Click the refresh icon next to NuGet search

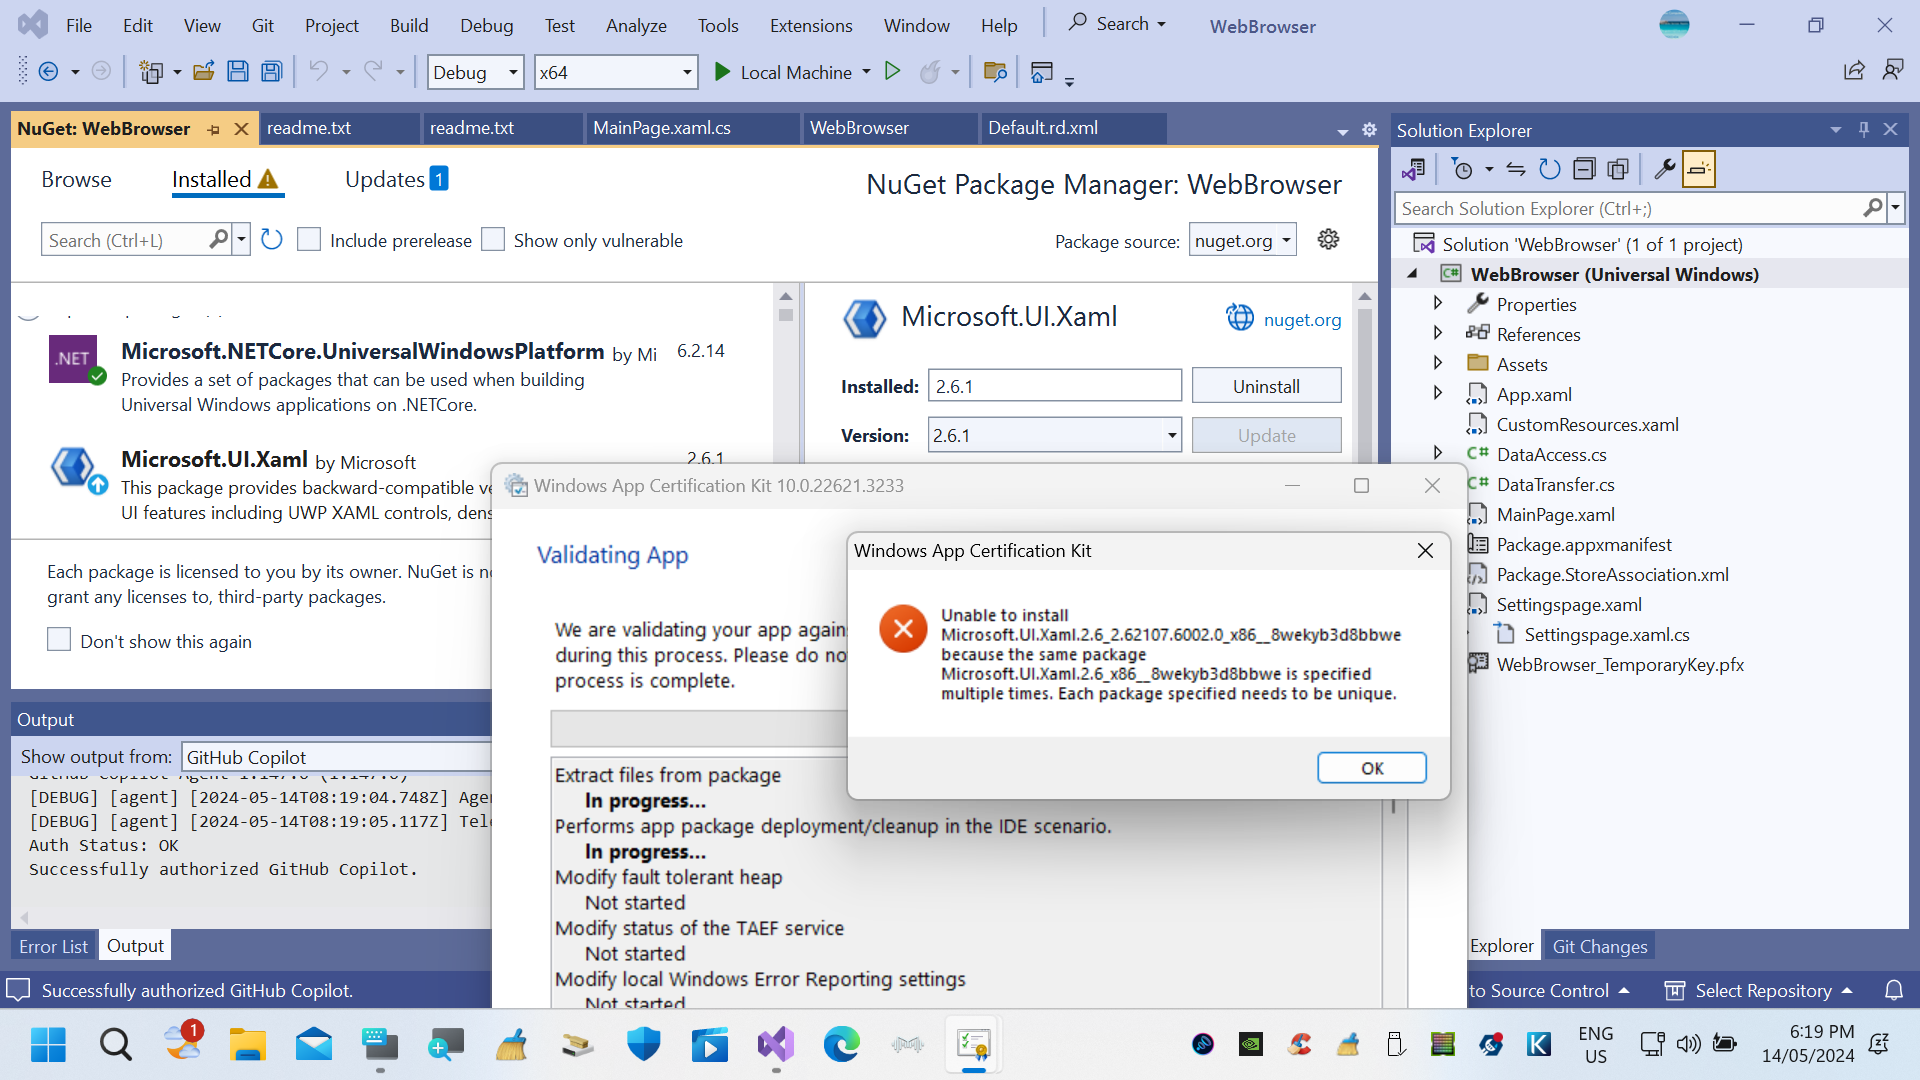tap(271, 239)
